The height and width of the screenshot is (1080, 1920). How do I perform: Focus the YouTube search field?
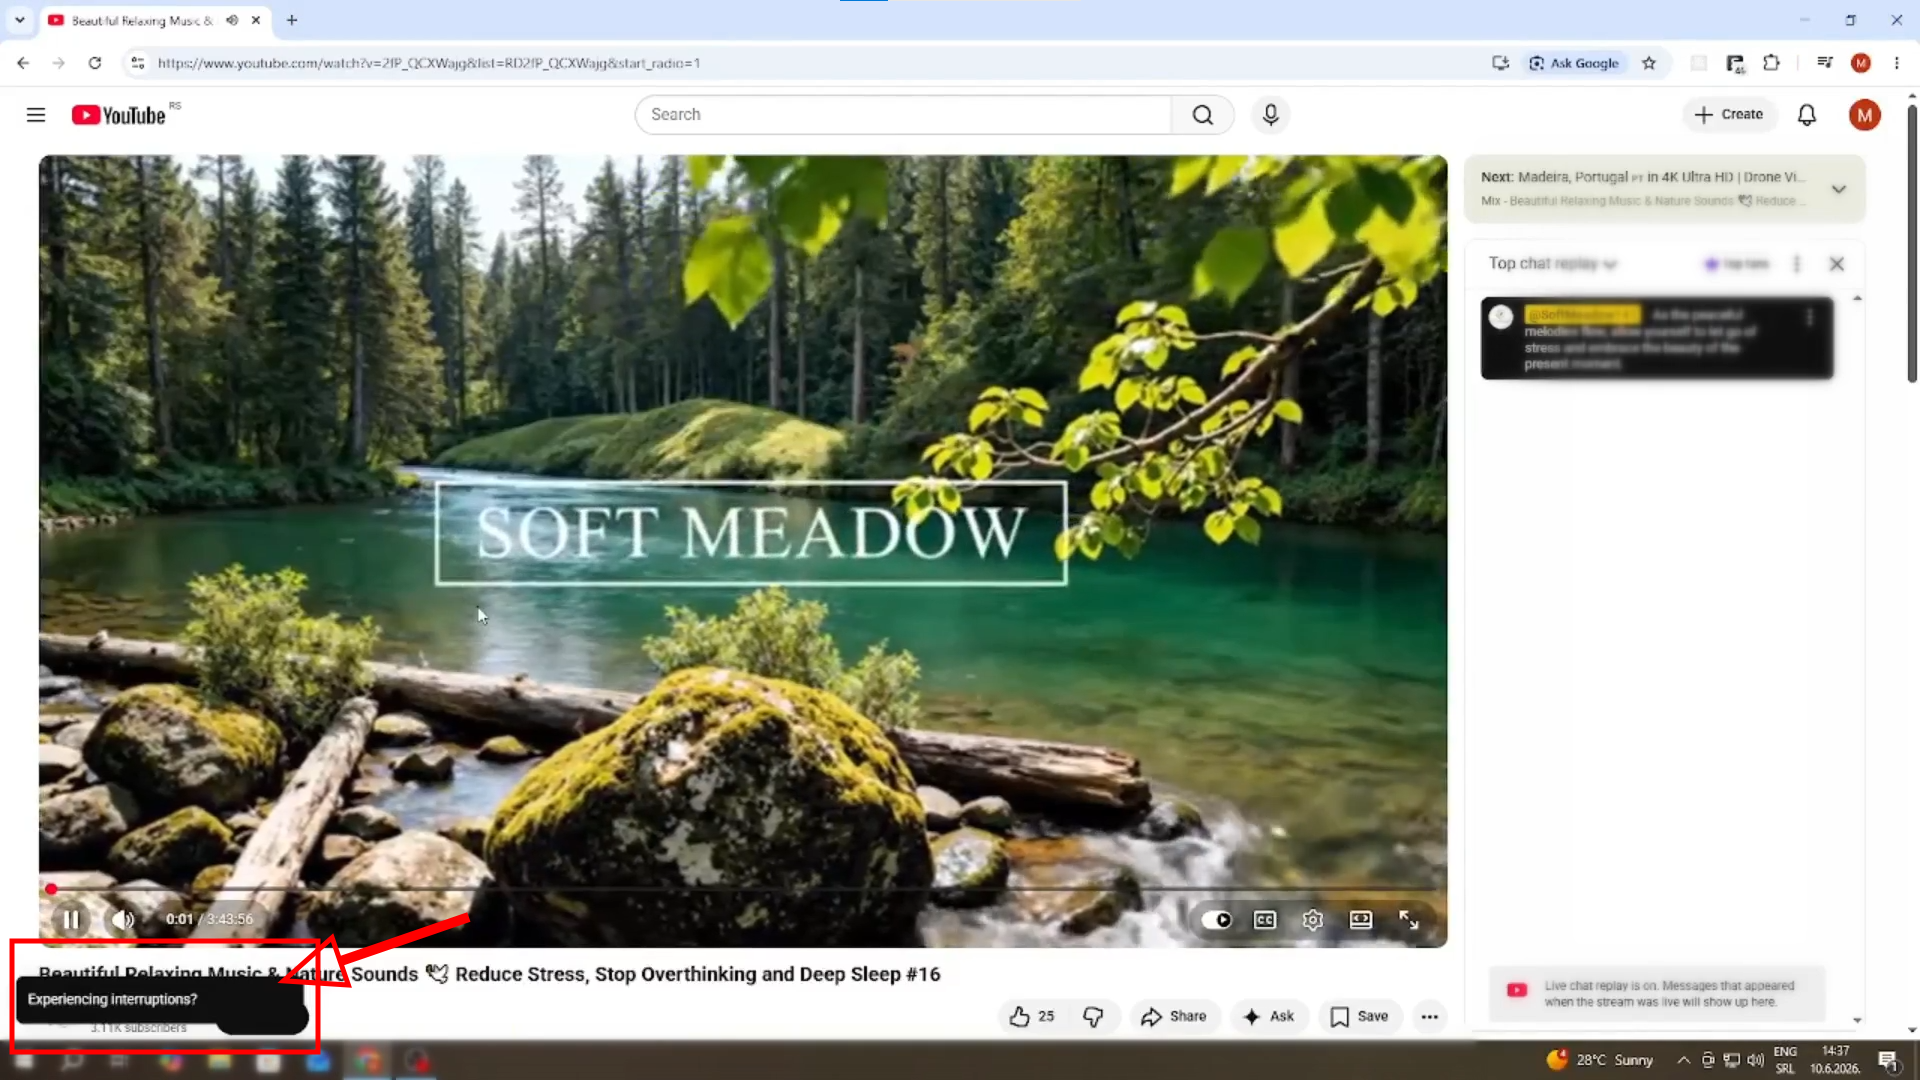pyautogui.click(x=903, y=115)
